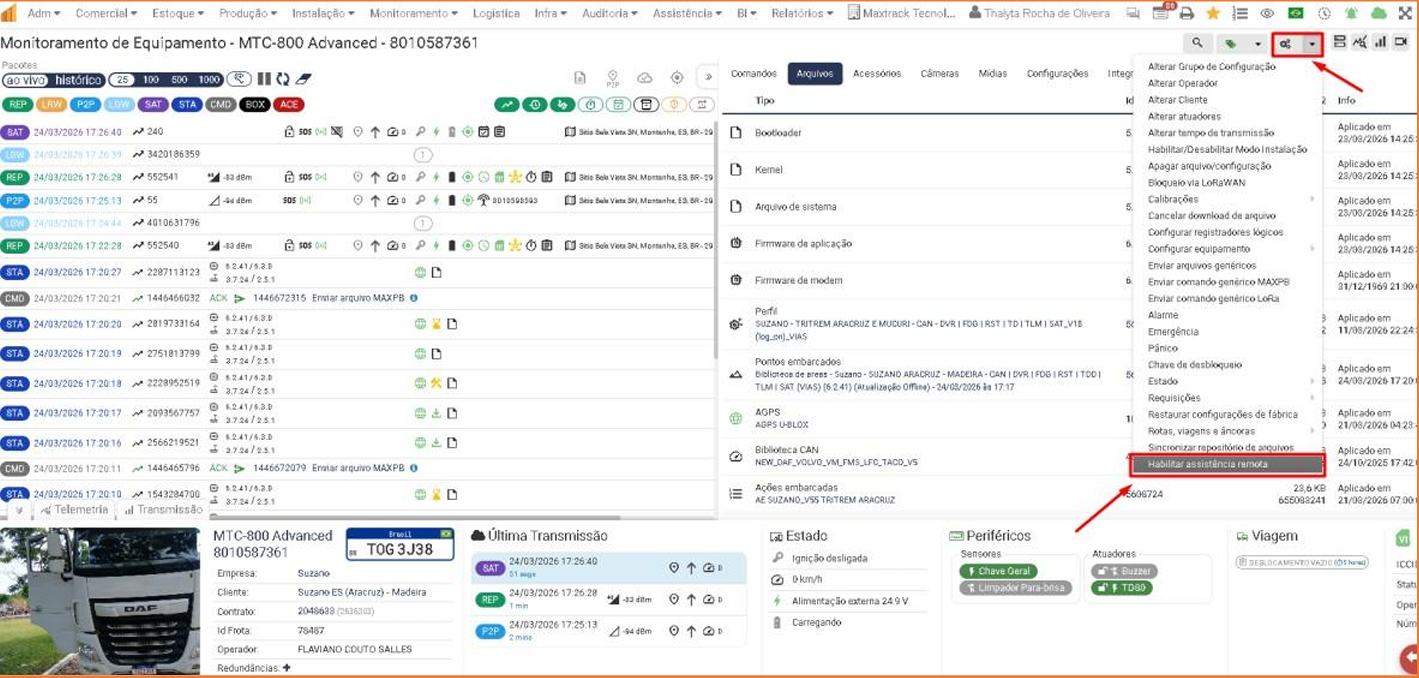Click the refresh packets icon

point(282,79)
